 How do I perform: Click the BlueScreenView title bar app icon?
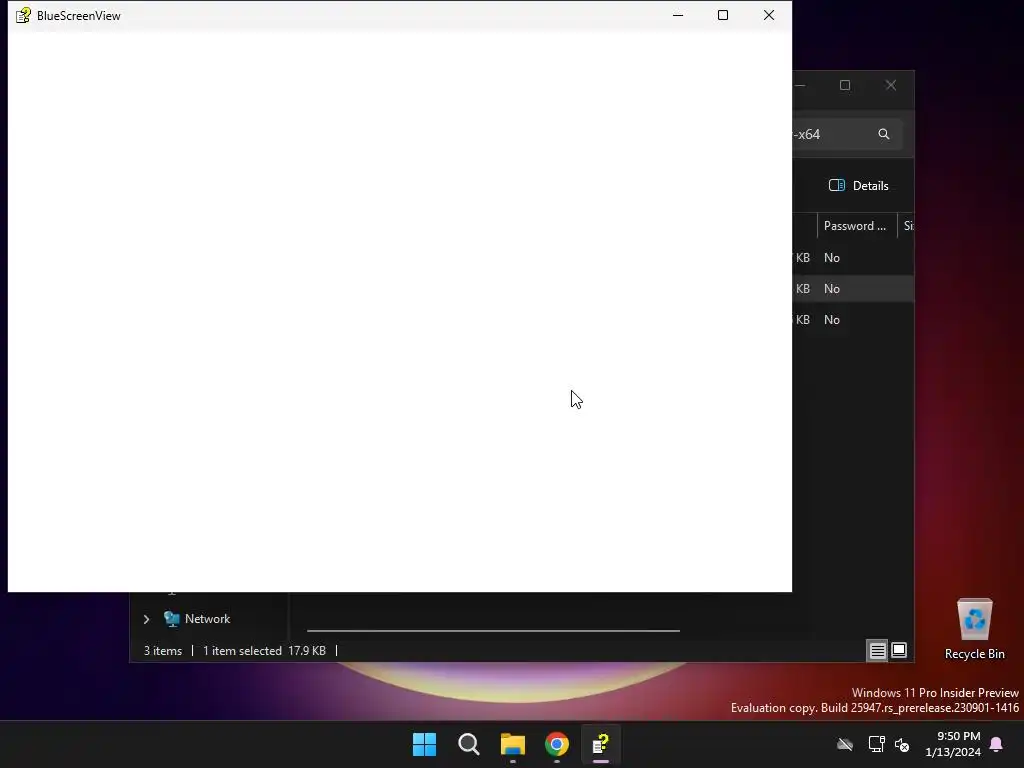coord(23,15)
